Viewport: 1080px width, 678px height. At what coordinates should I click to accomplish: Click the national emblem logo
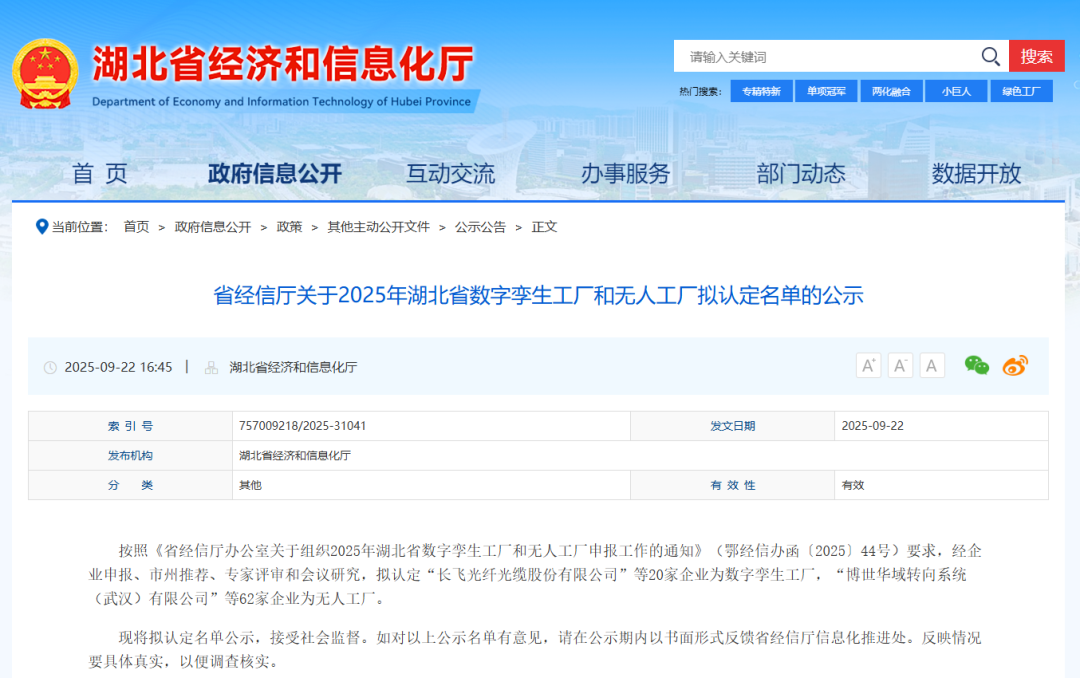(45, 74)
